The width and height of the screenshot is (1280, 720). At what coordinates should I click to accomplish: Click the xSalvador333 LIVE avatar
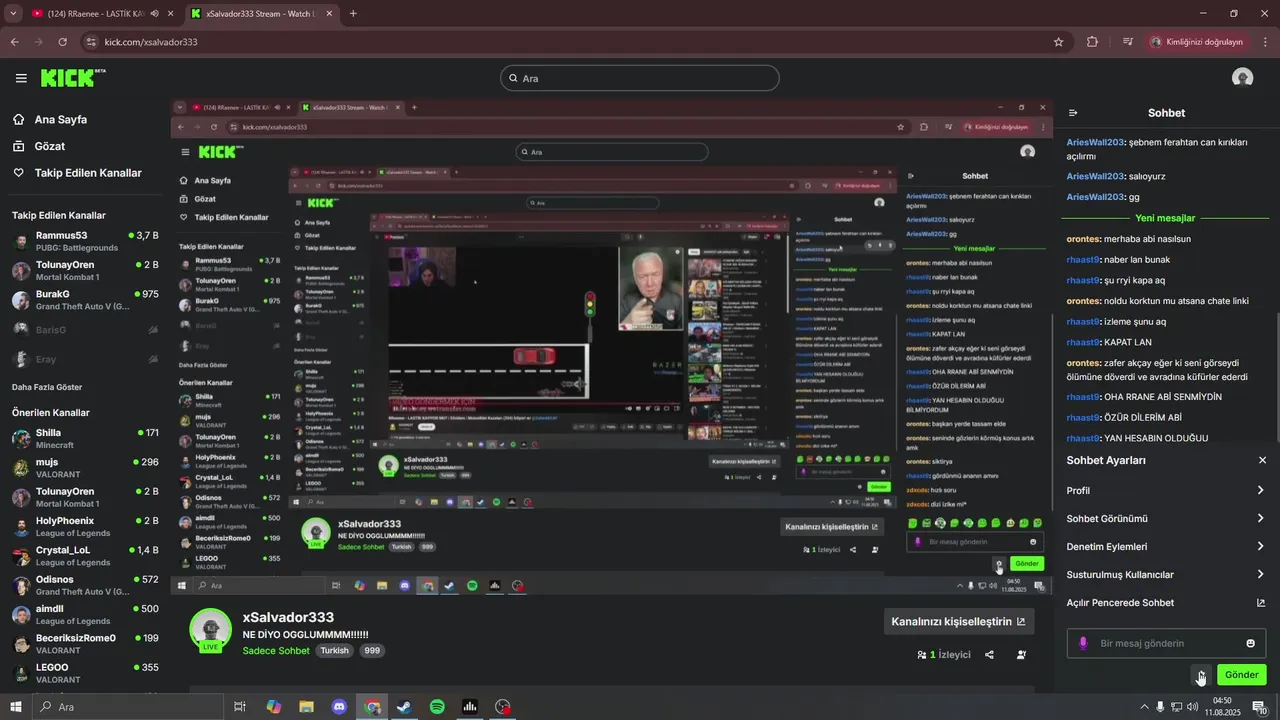coord(211,630)
